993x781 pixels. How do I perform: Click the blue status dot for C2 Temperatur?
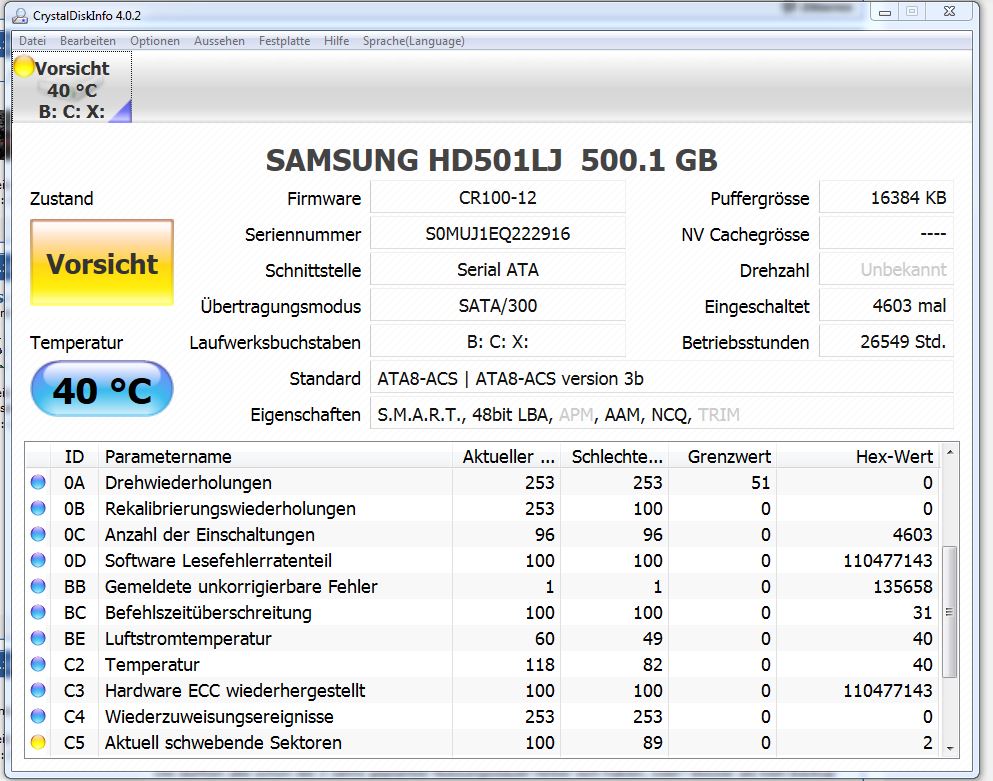pos(38,664)
